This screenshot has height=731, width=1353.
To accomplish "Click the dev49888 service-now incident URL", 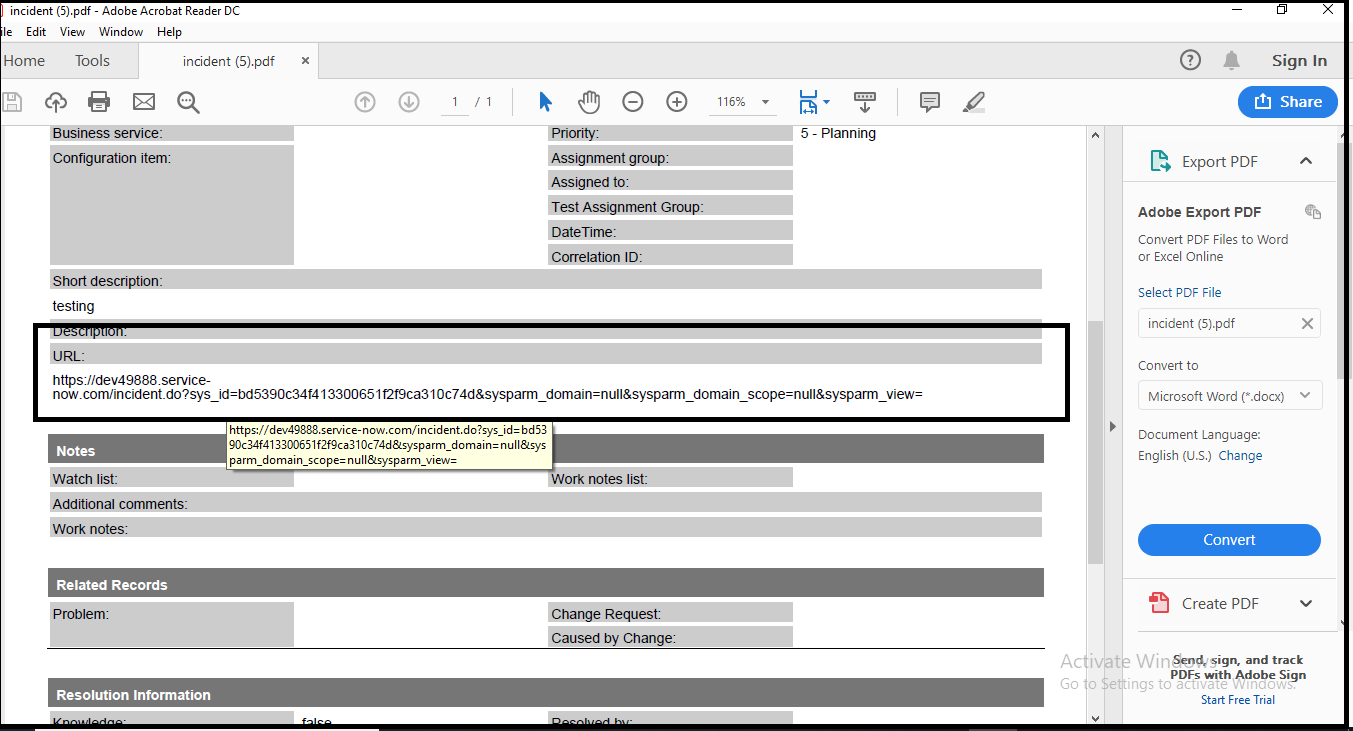I will tap(487, 388).
